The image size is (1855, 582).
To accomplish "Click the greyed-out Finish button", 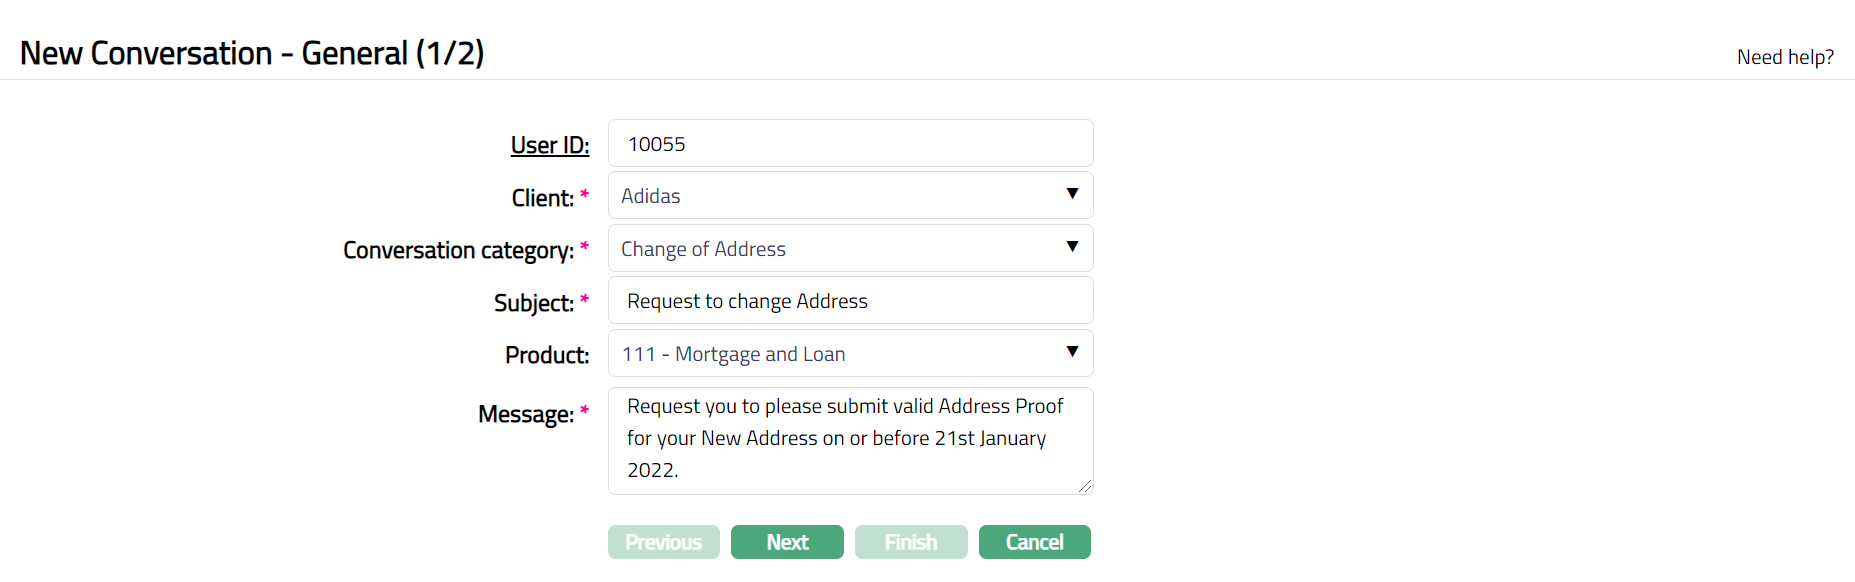I will (910, 542).
